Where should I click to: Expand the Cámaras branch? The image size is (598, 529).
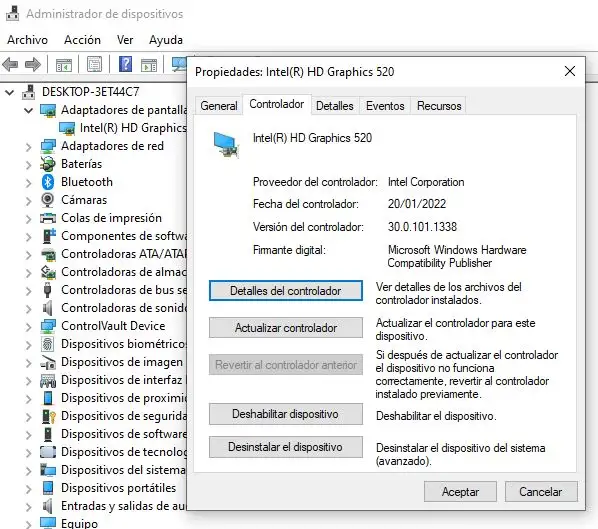click(29, 200)
